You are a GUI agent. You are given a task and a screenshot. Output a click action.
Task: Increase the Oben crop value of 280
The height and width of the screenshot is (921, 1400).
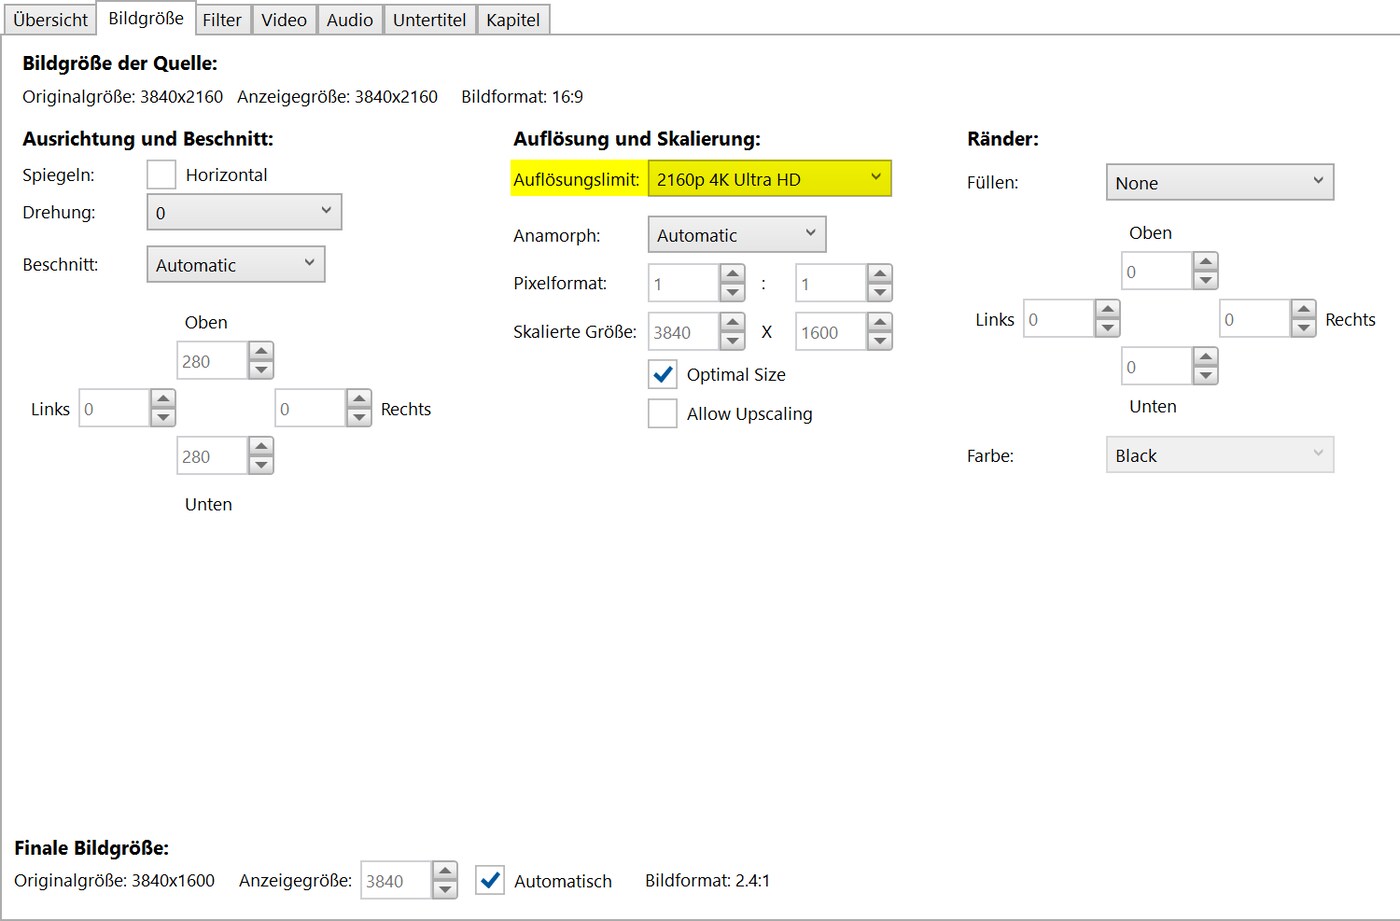pos(260,352)
